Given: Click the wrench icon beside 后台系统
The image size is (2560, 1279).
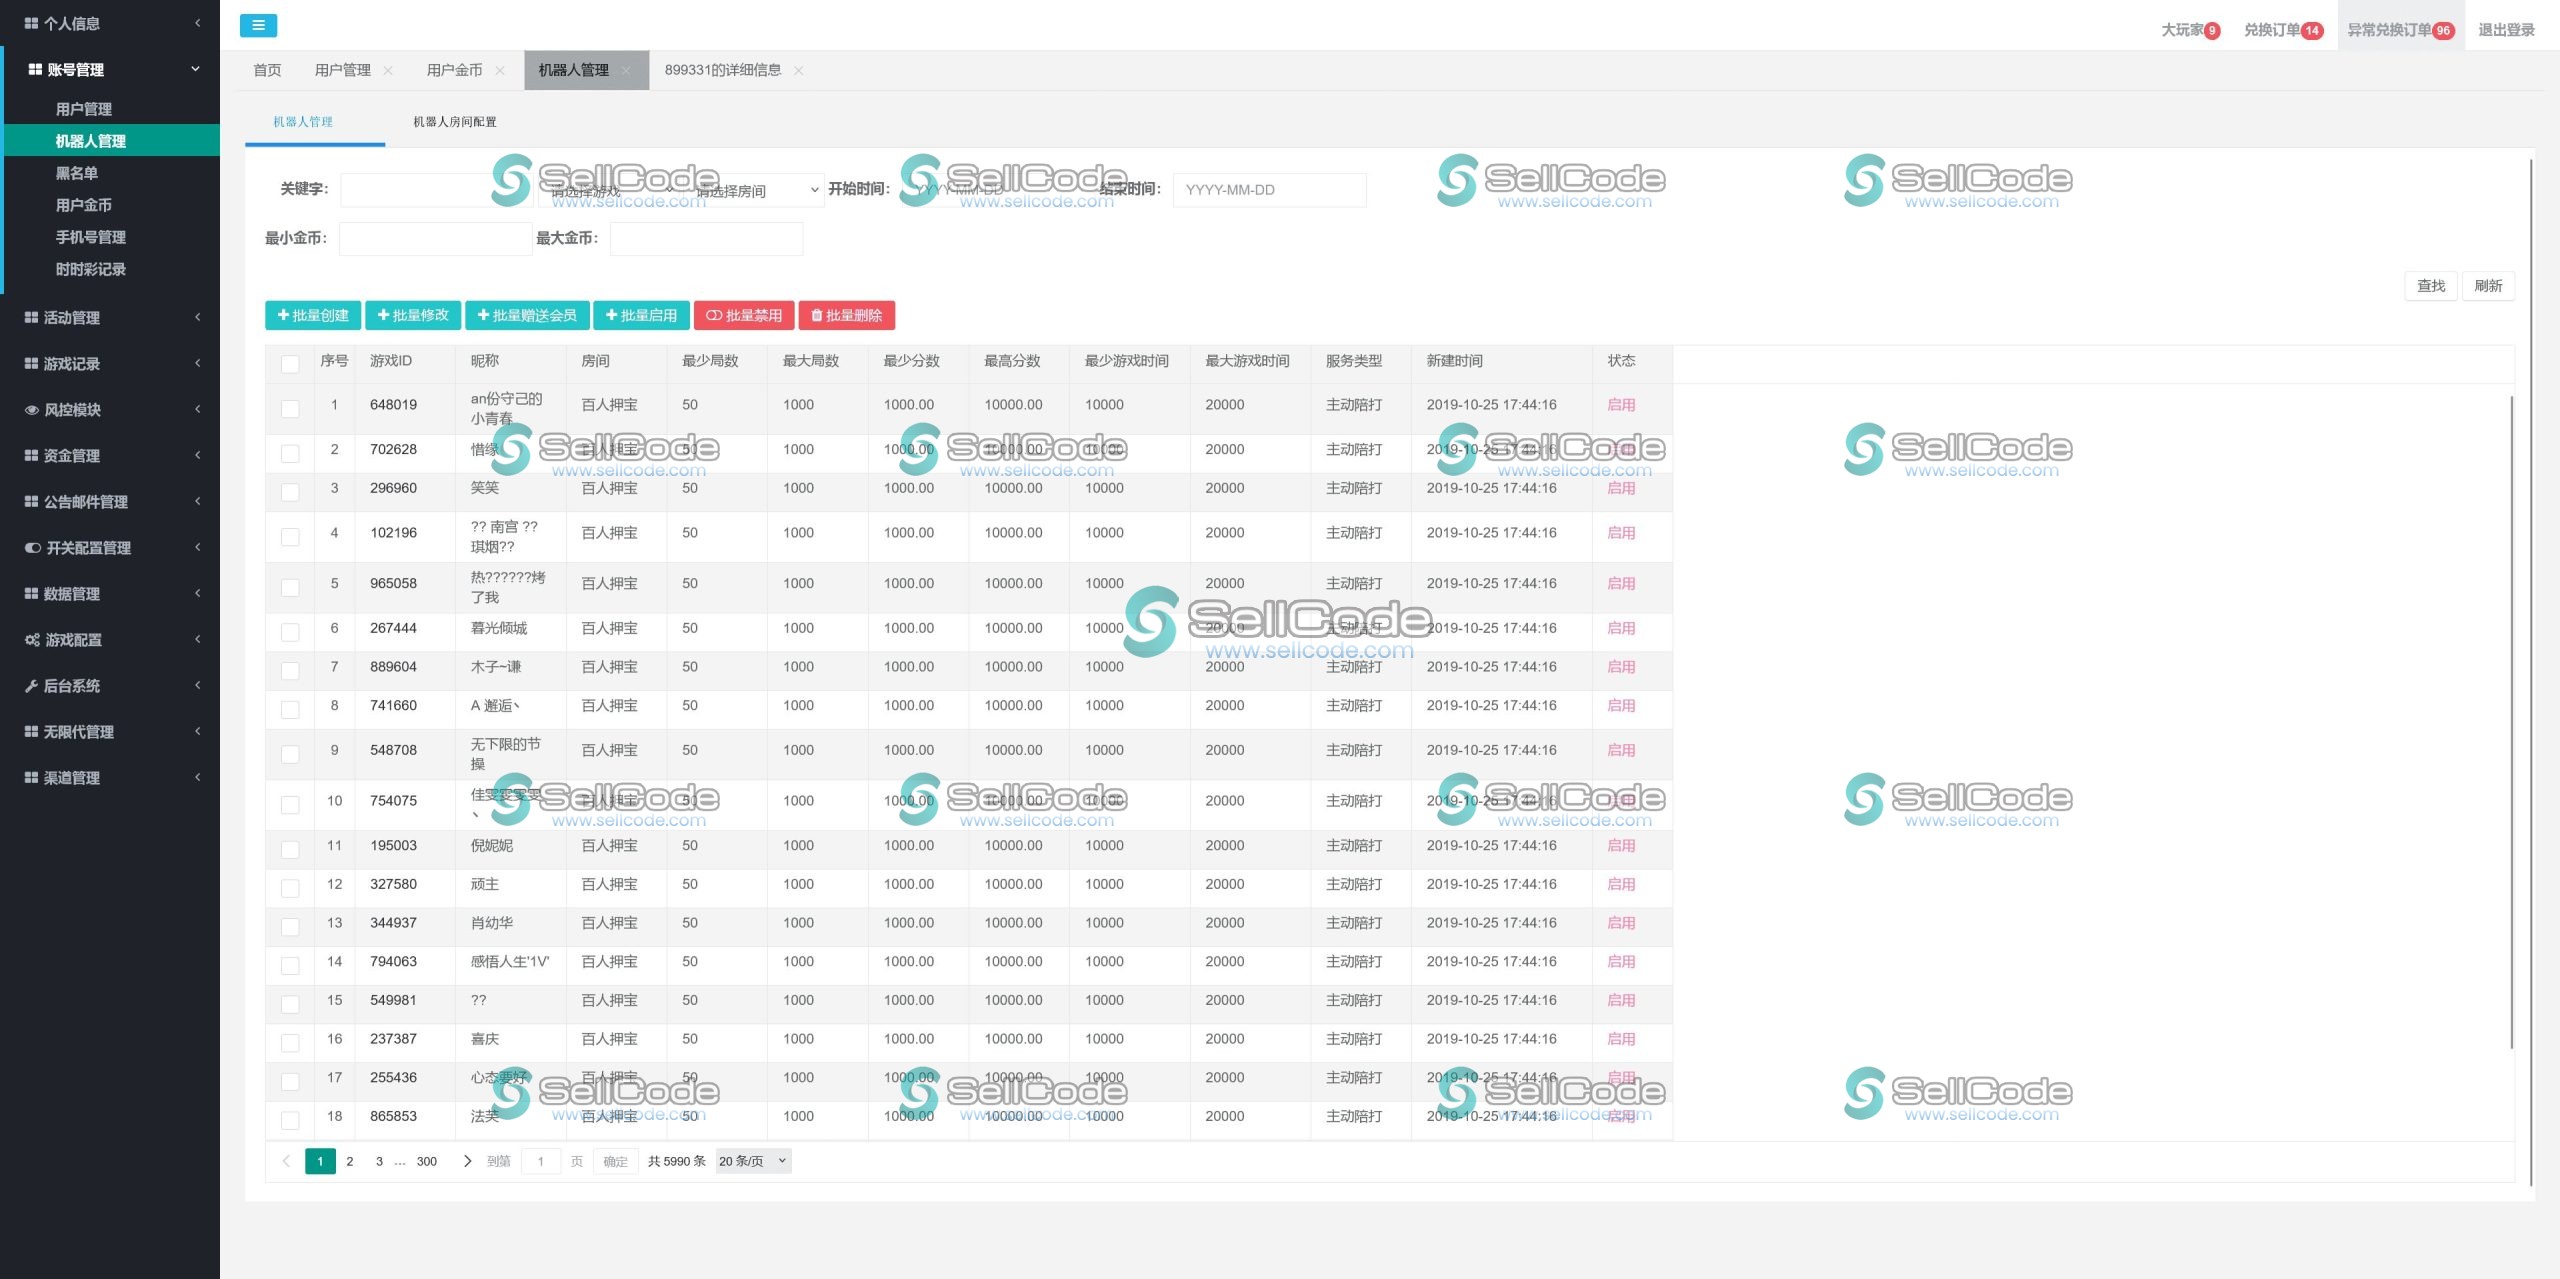Looking at the screenshot, I should [32, 686].
